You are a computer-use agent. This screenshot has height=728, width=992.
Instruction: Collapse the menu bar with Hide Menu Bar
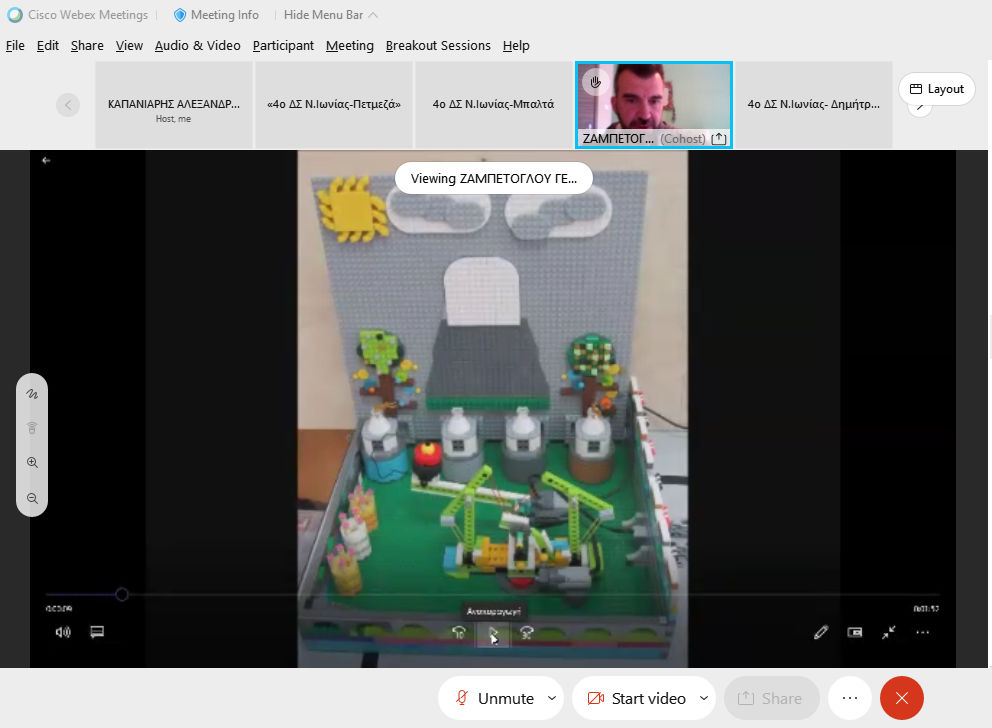[330, 15]
